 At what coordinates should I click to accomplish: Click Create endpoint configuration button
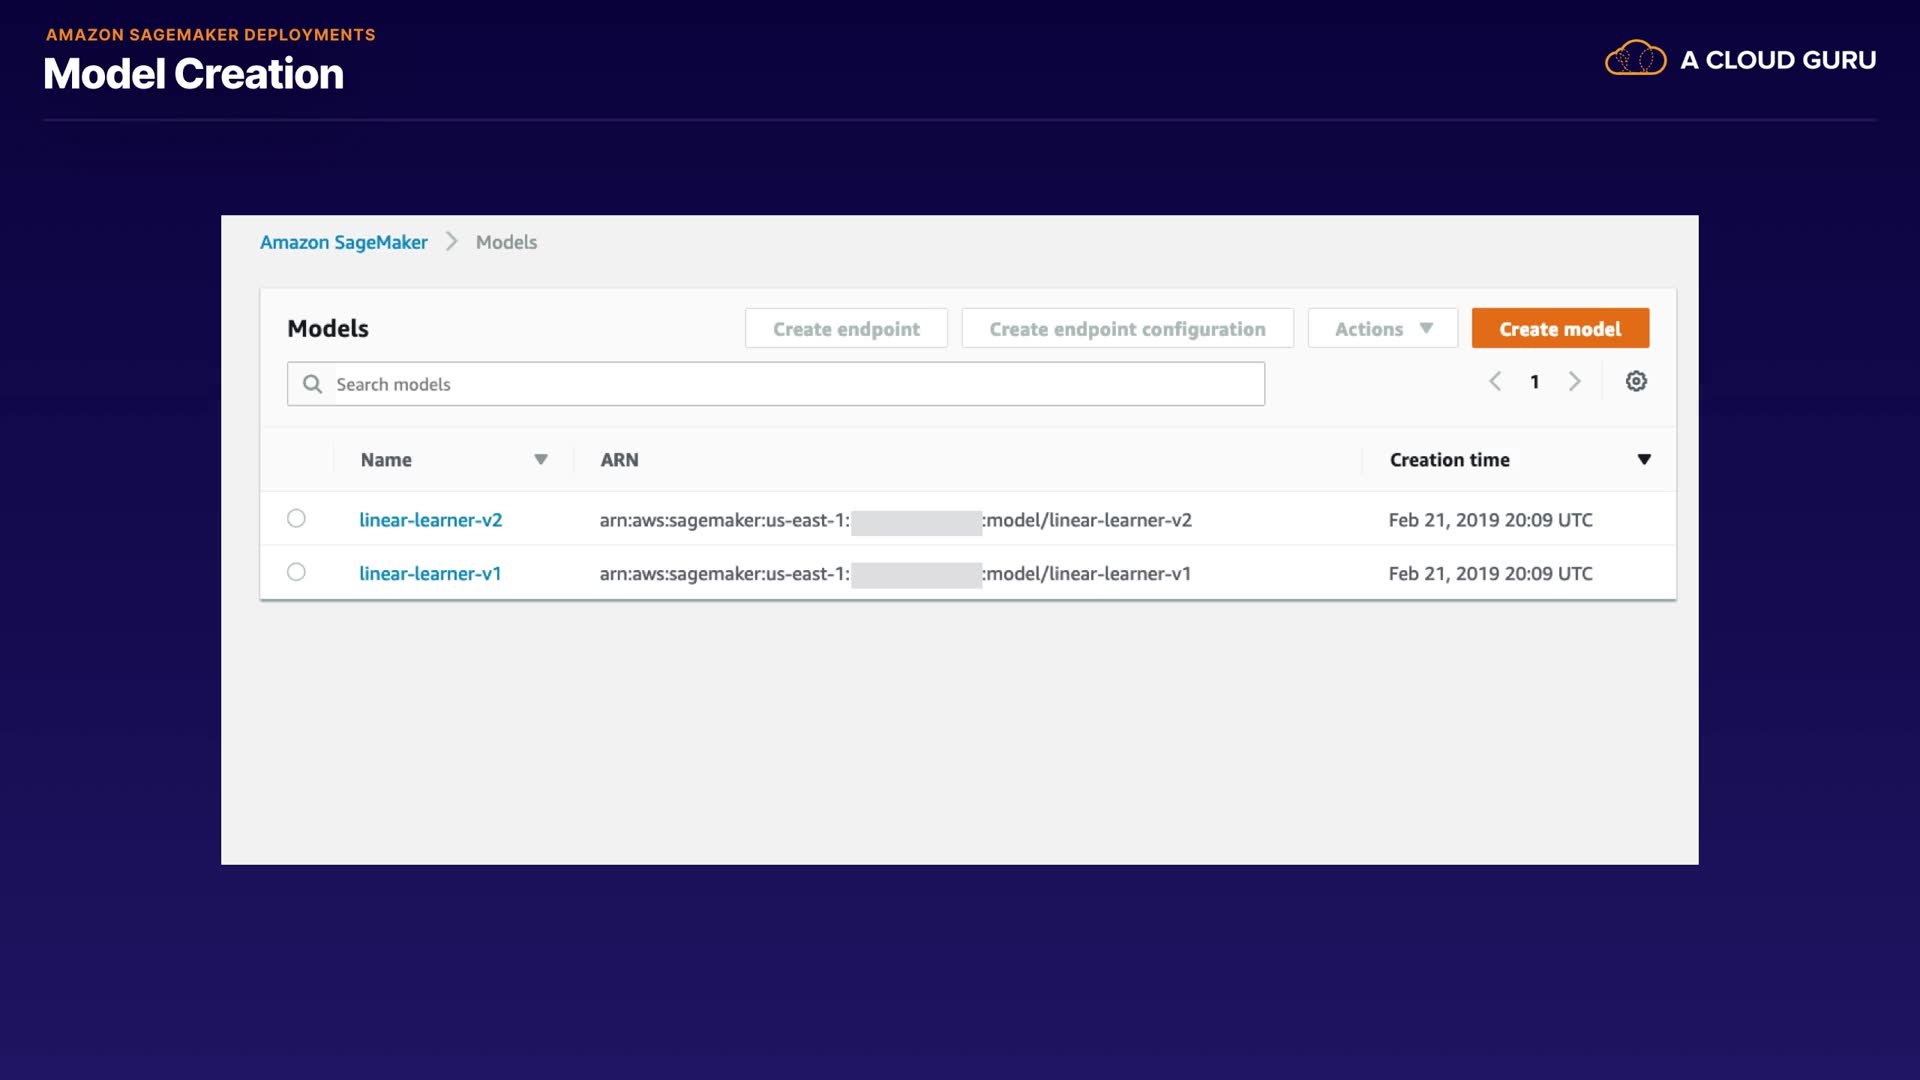click(x=1127, y=328)
